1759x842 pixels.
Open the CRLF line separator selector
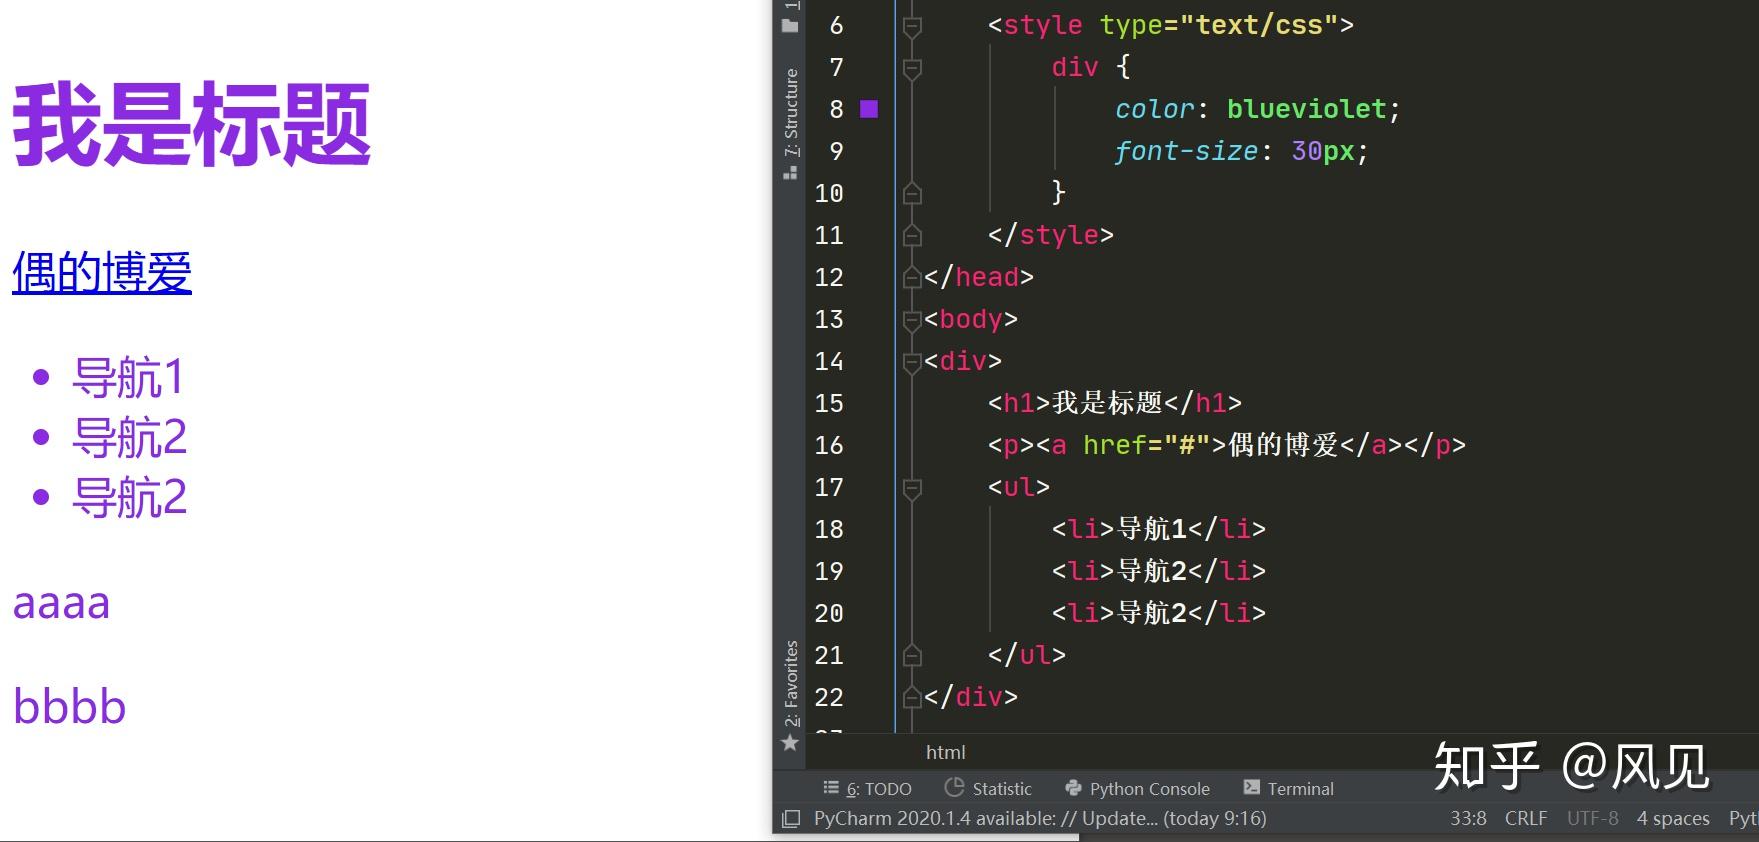[x=1525, y=819]
